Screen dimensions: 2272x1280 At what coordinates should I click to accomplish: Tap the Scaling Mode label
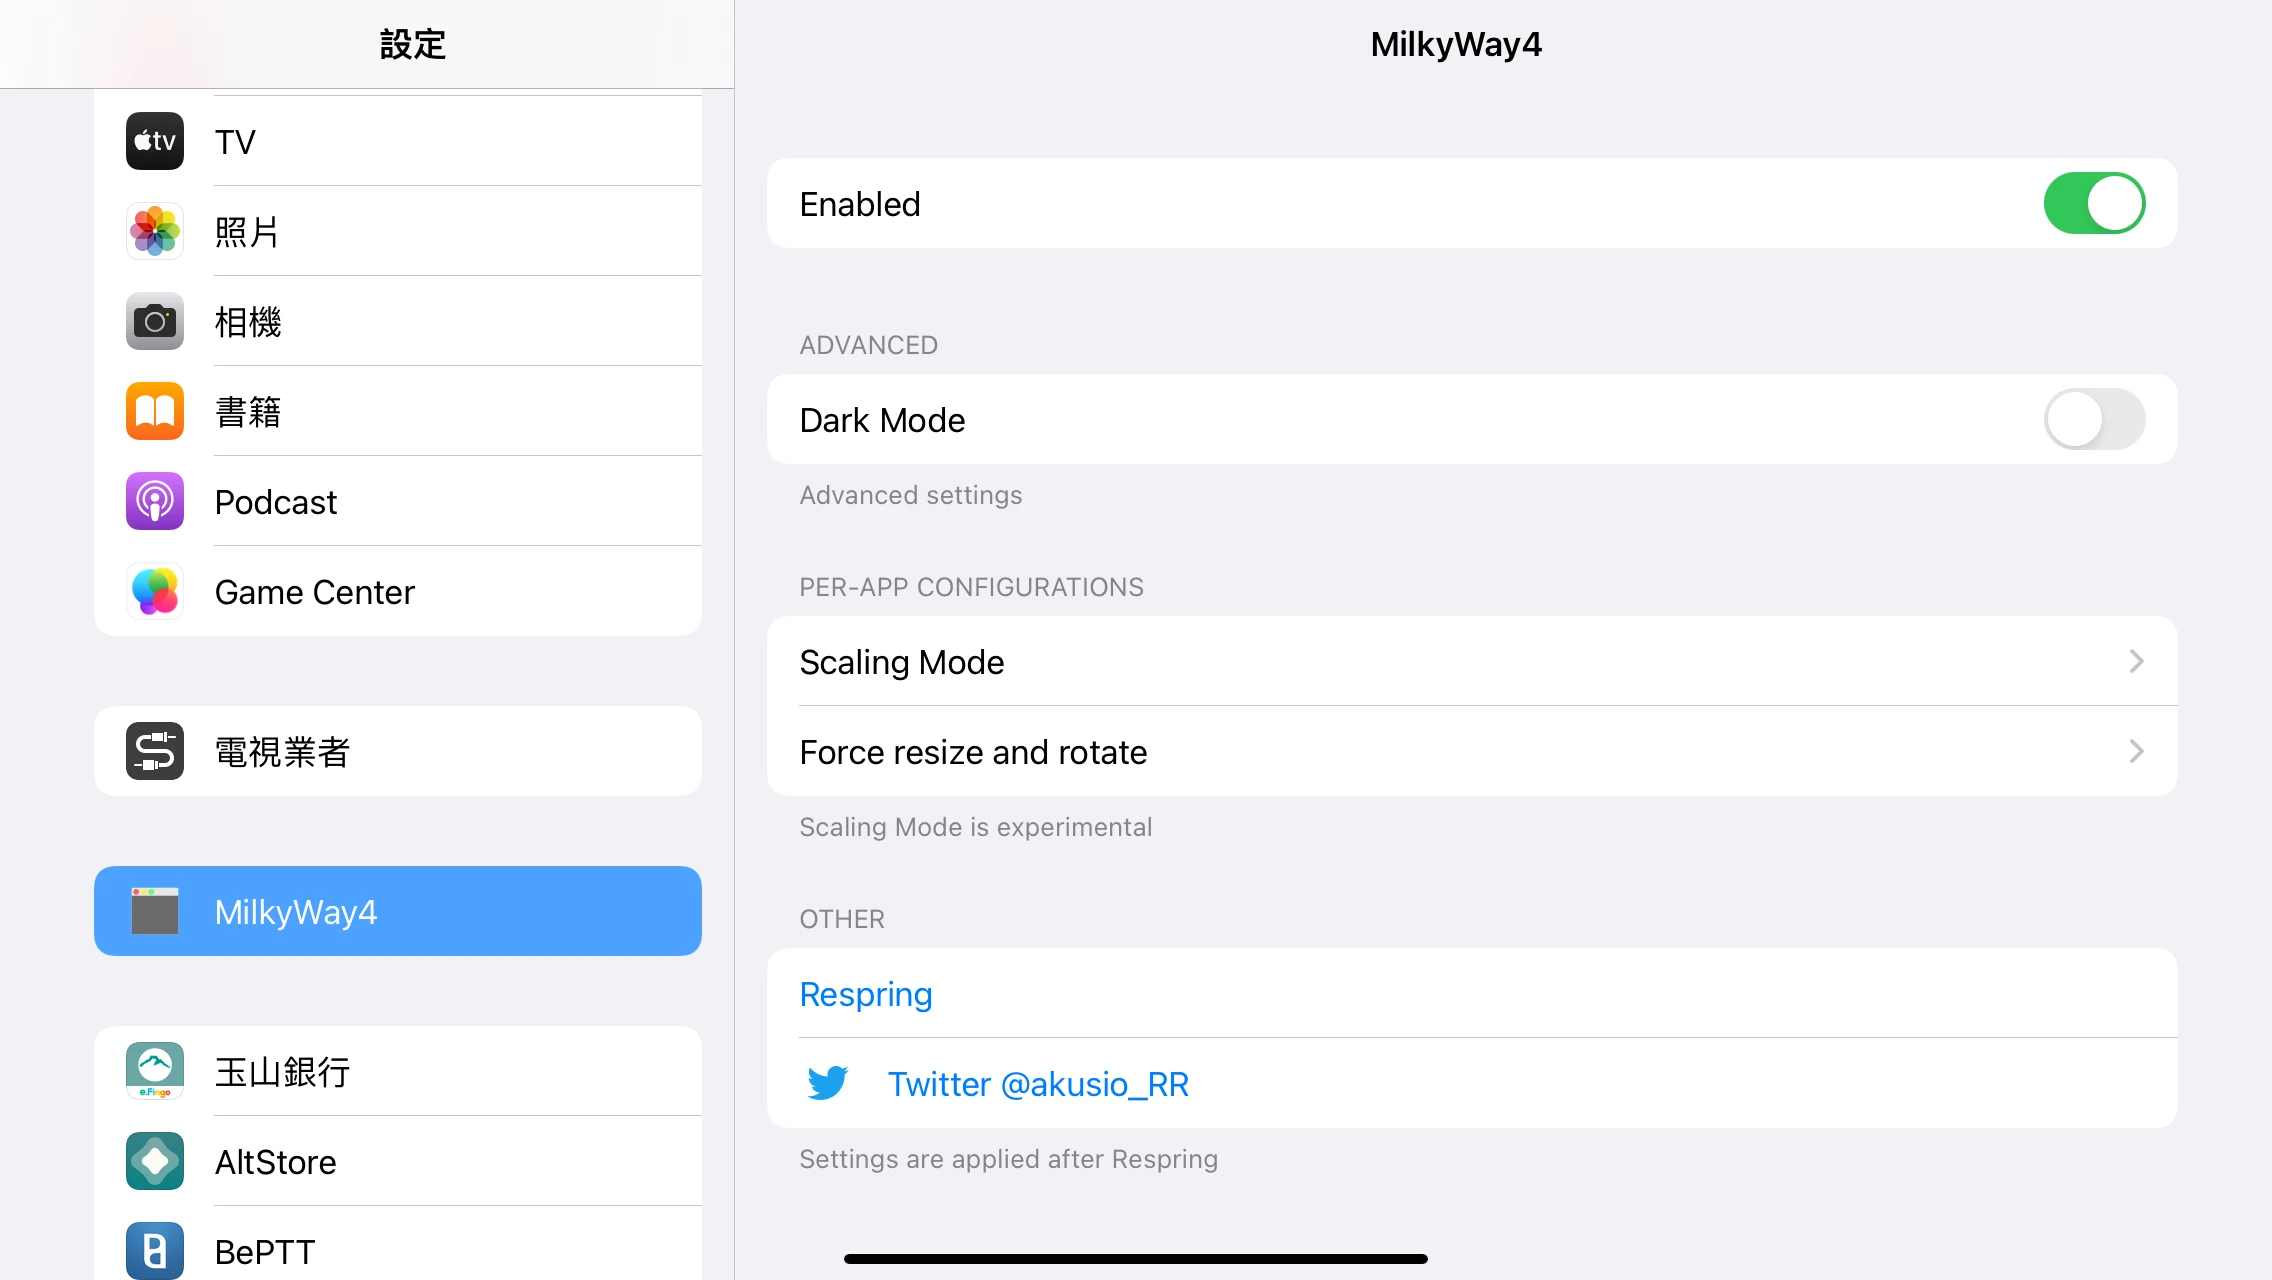coord(902,662)
